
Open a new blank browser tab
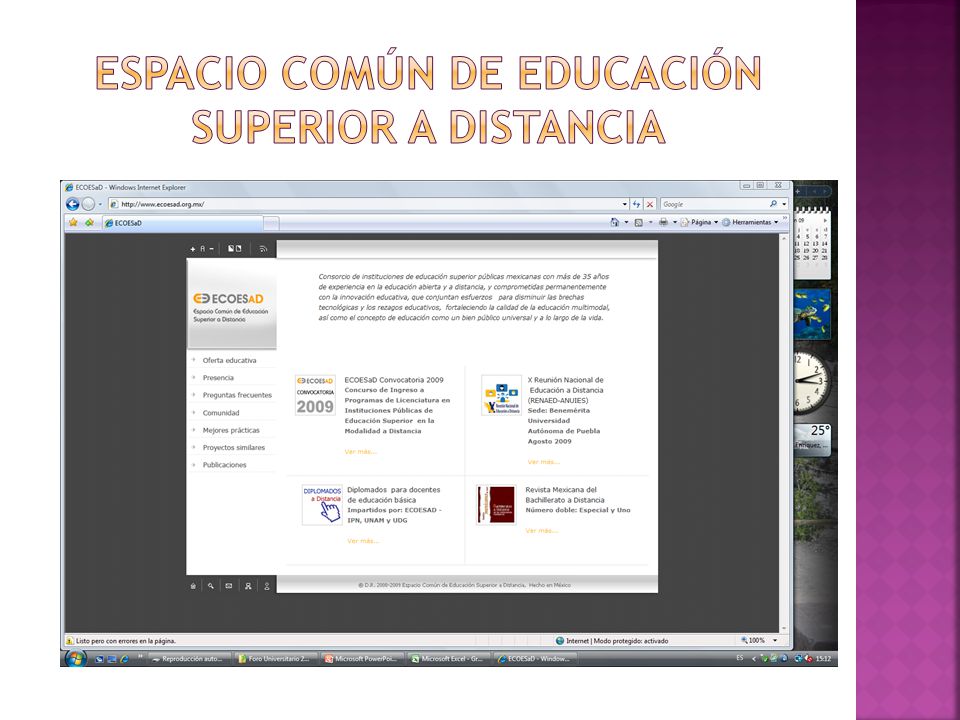tap(271, 223)
